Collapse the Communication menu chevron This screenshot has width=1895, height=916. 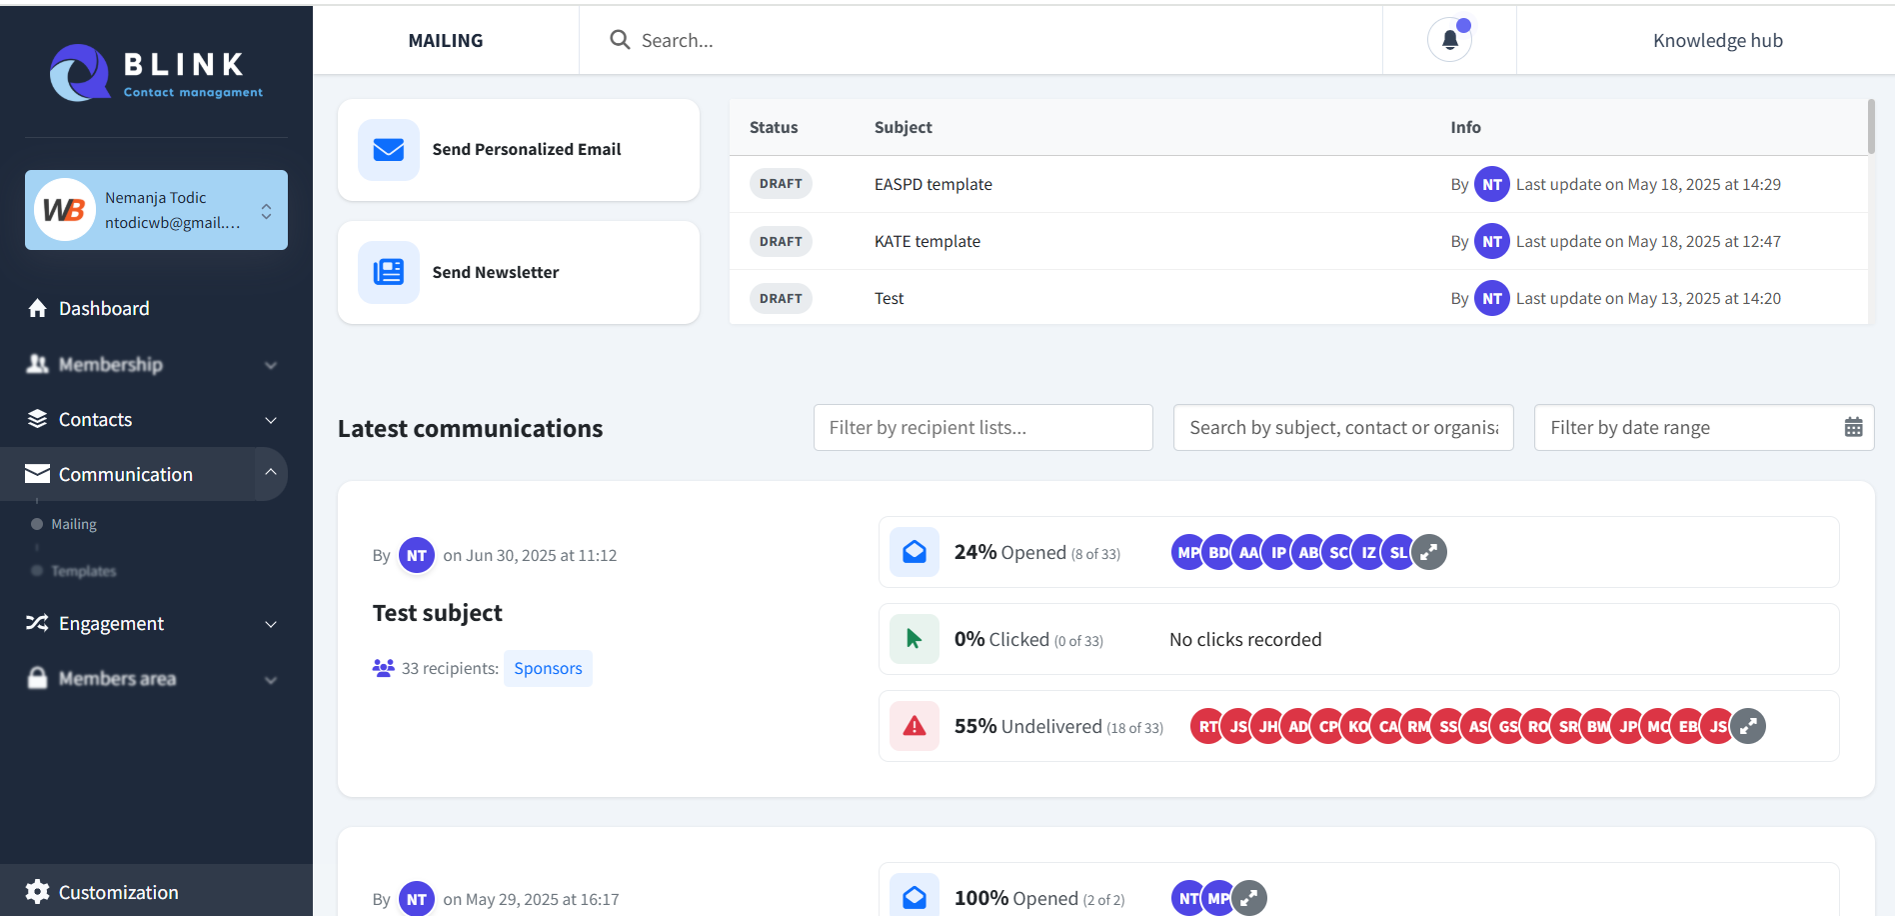pyautogui.click(x=270, y=472)
